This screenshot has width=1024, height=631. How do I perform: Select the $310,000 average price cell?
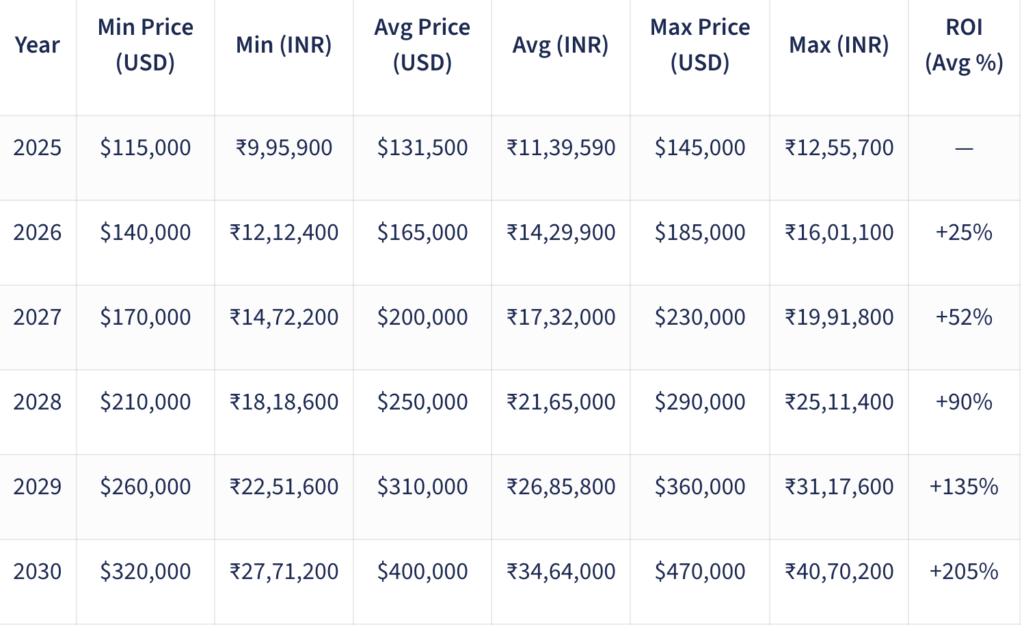(x=422, y=487)
